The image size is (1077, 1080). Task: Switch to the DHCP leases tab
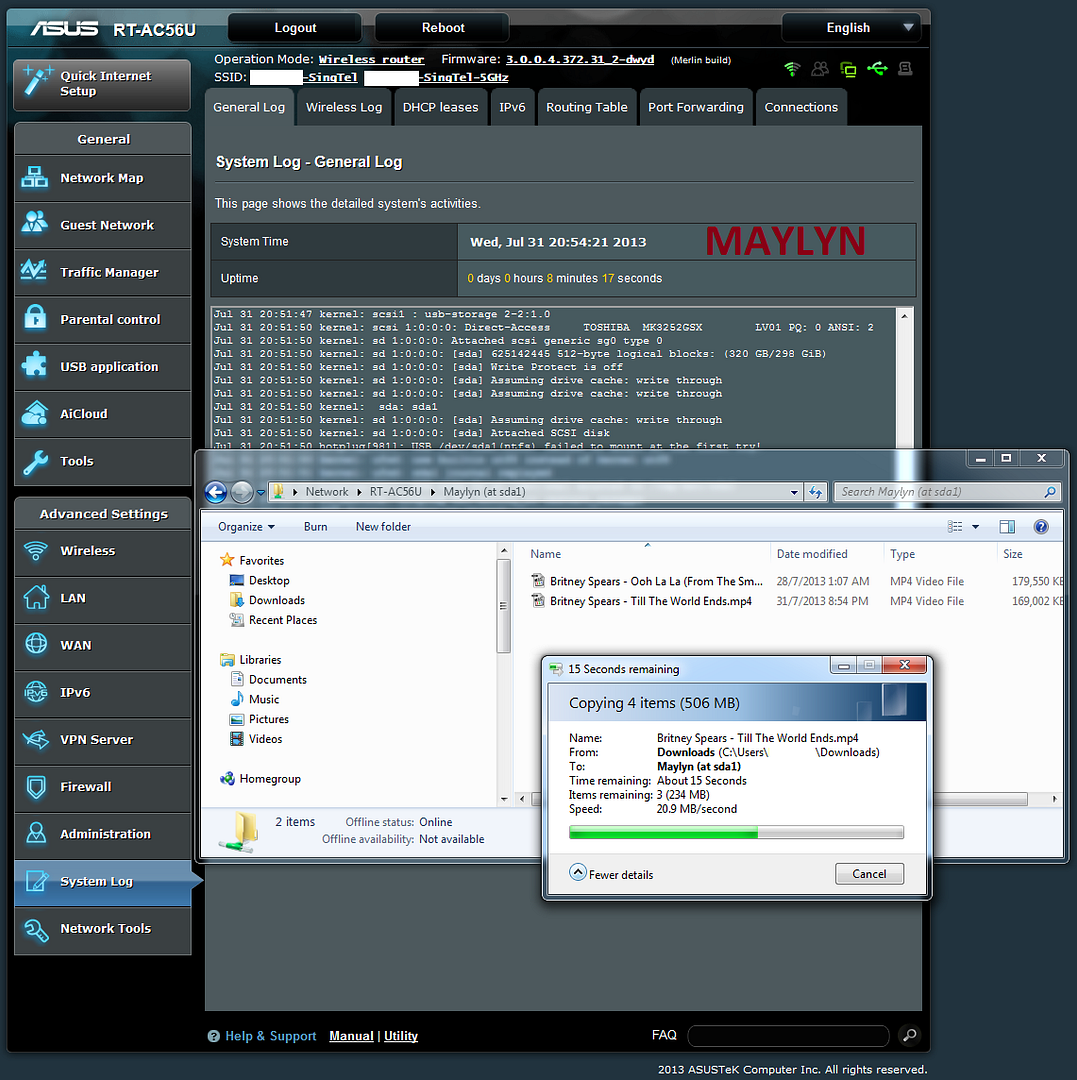click(440, 107)
